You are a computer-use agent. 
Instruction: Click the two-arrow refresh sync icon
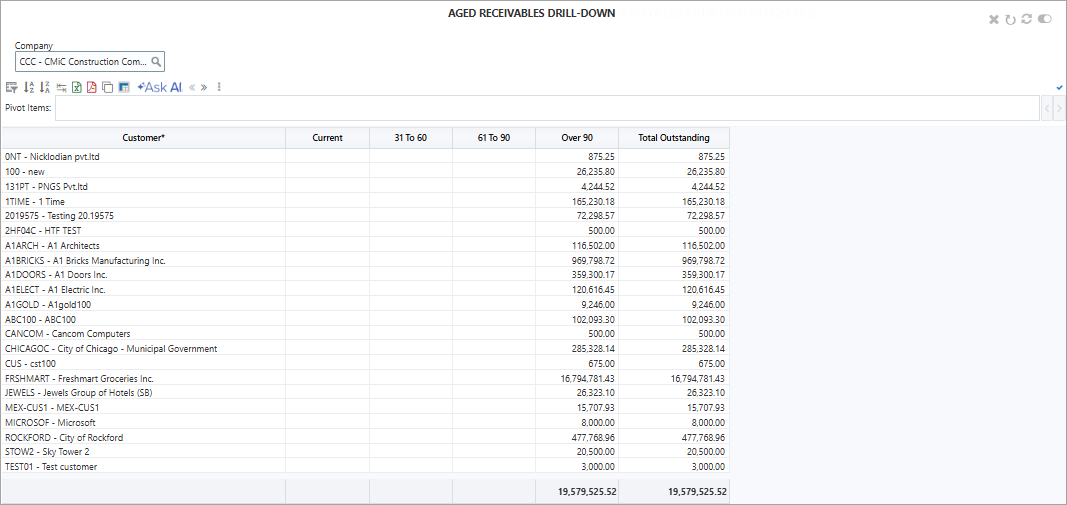[x=1028, y=20]
